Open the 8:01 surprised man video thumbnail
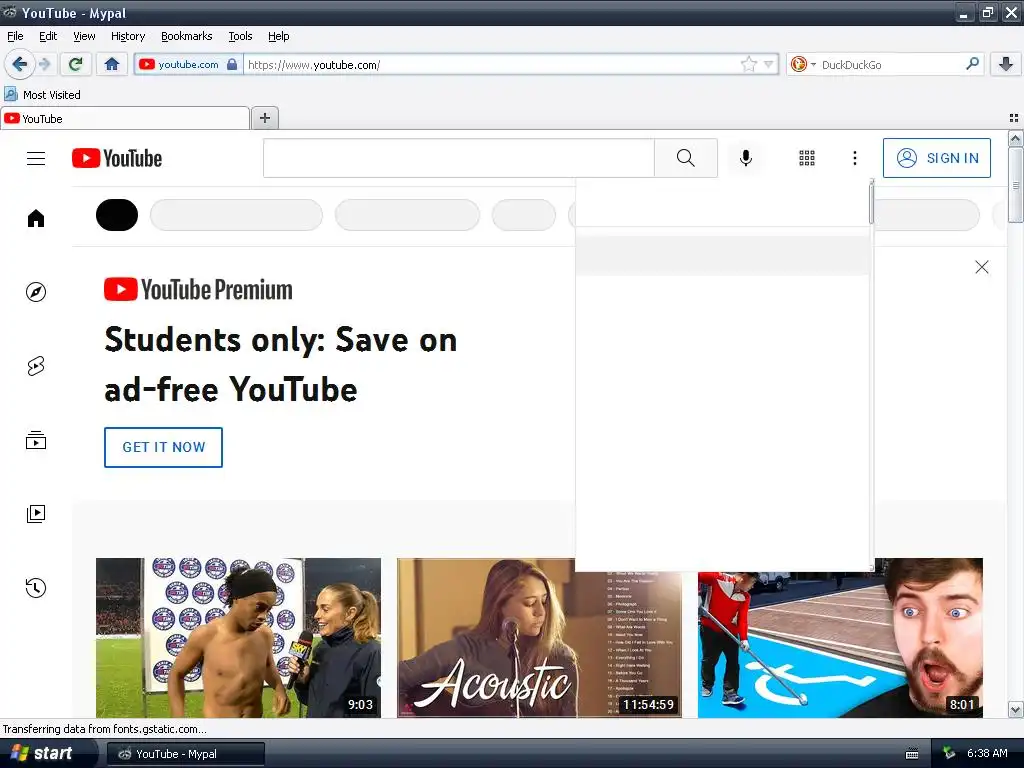This screenshot has height=768, width=1024. click(840, 637)
